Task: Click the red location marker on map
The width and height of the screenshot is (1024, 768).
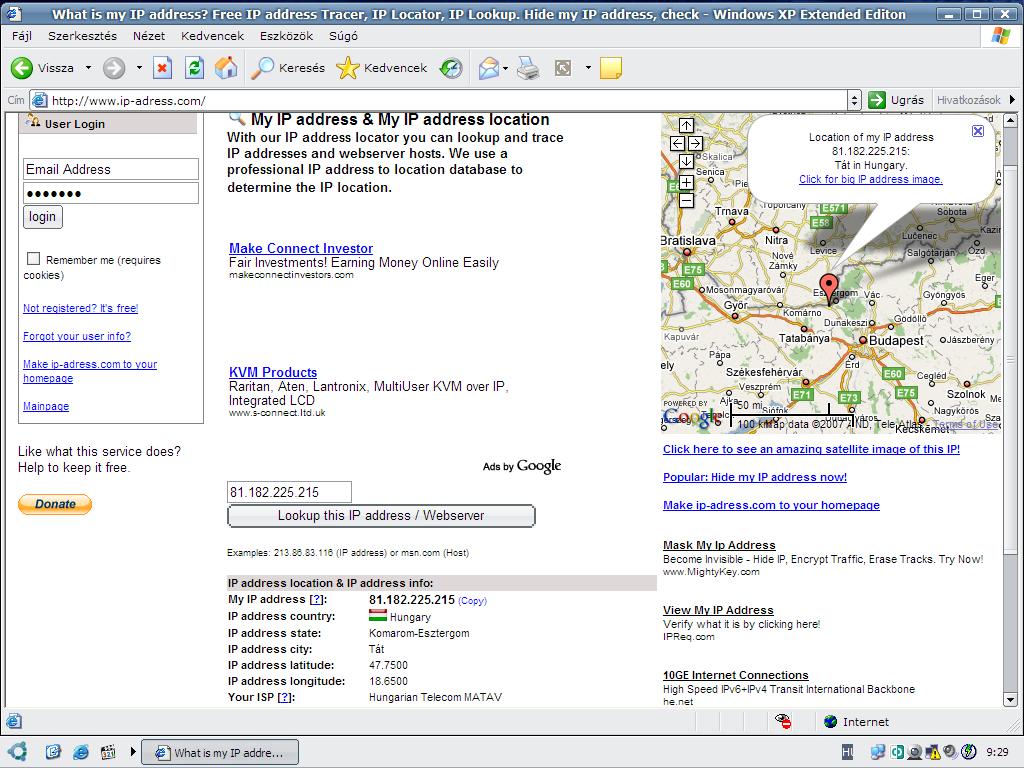Action: 829,288
